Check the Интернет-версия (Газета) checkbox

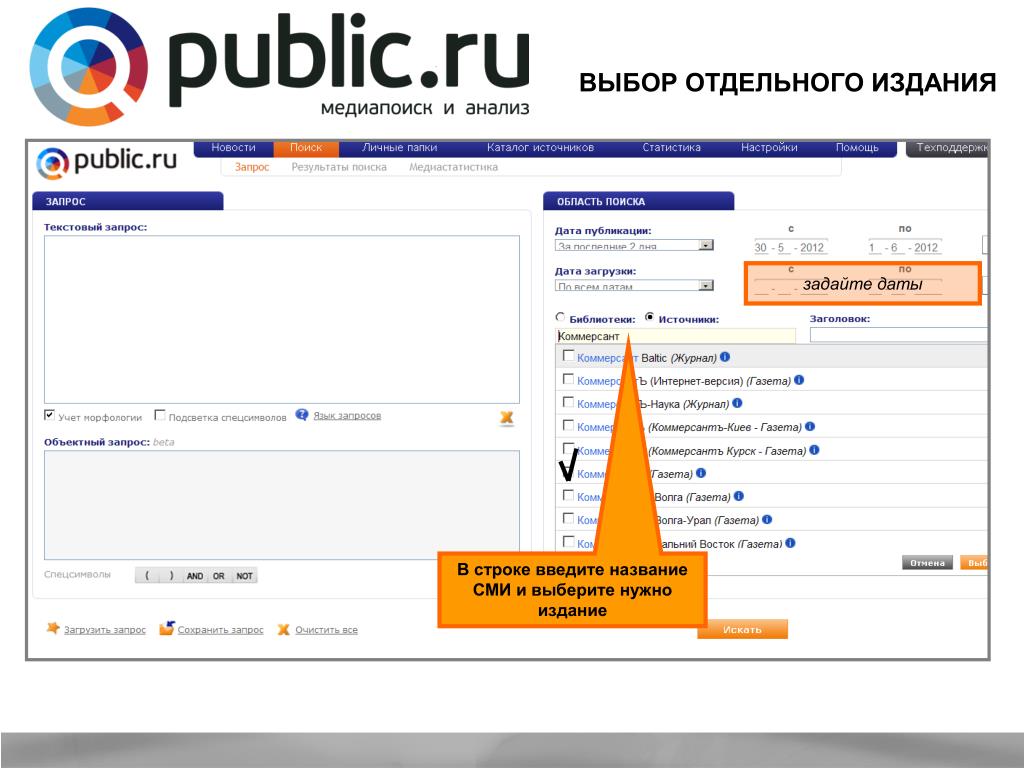pyautogui.click(x=568, y=379)
